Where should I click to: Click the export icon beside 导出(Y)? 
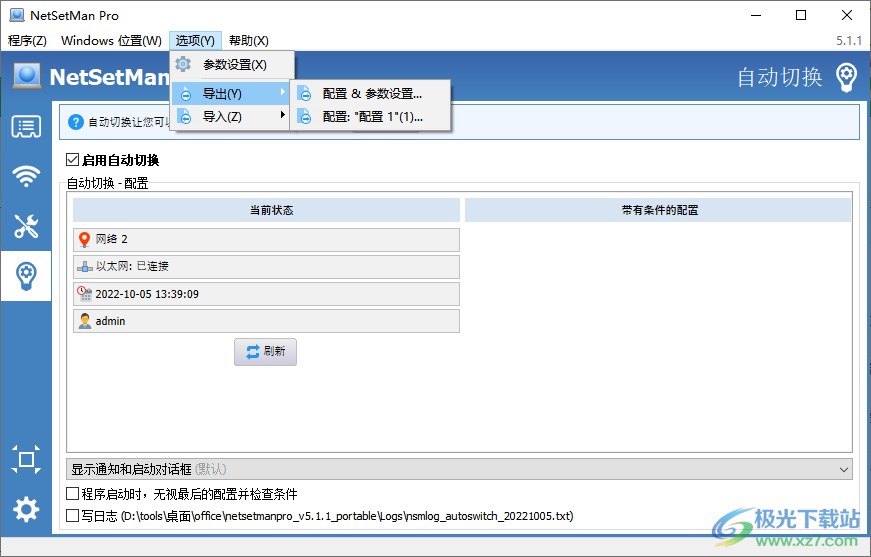coord(186,94)
